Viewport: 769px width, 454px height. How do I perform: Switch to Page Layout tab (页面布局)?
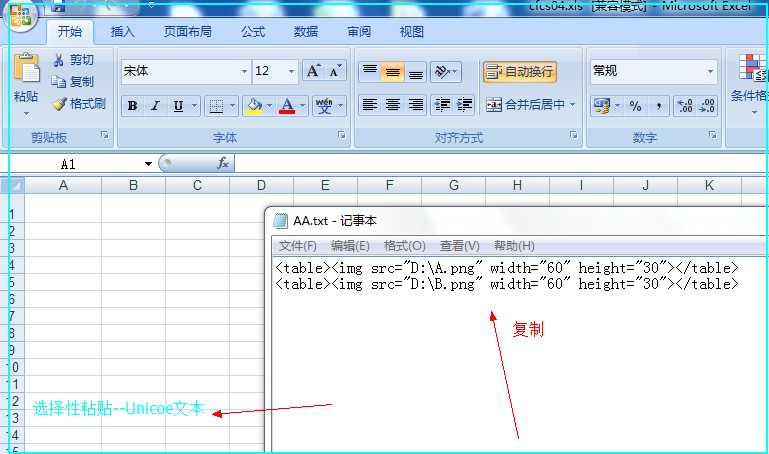[x=187, y=32]
